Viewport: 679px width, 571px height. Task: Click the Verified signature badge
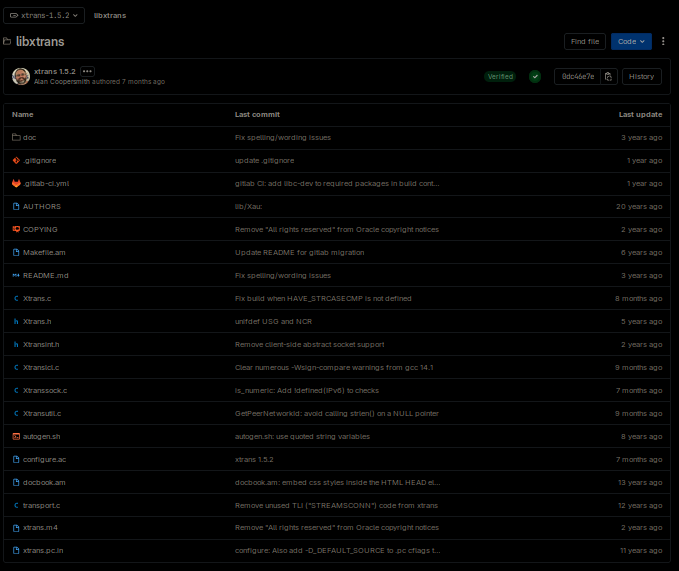(x=500, y=76)
